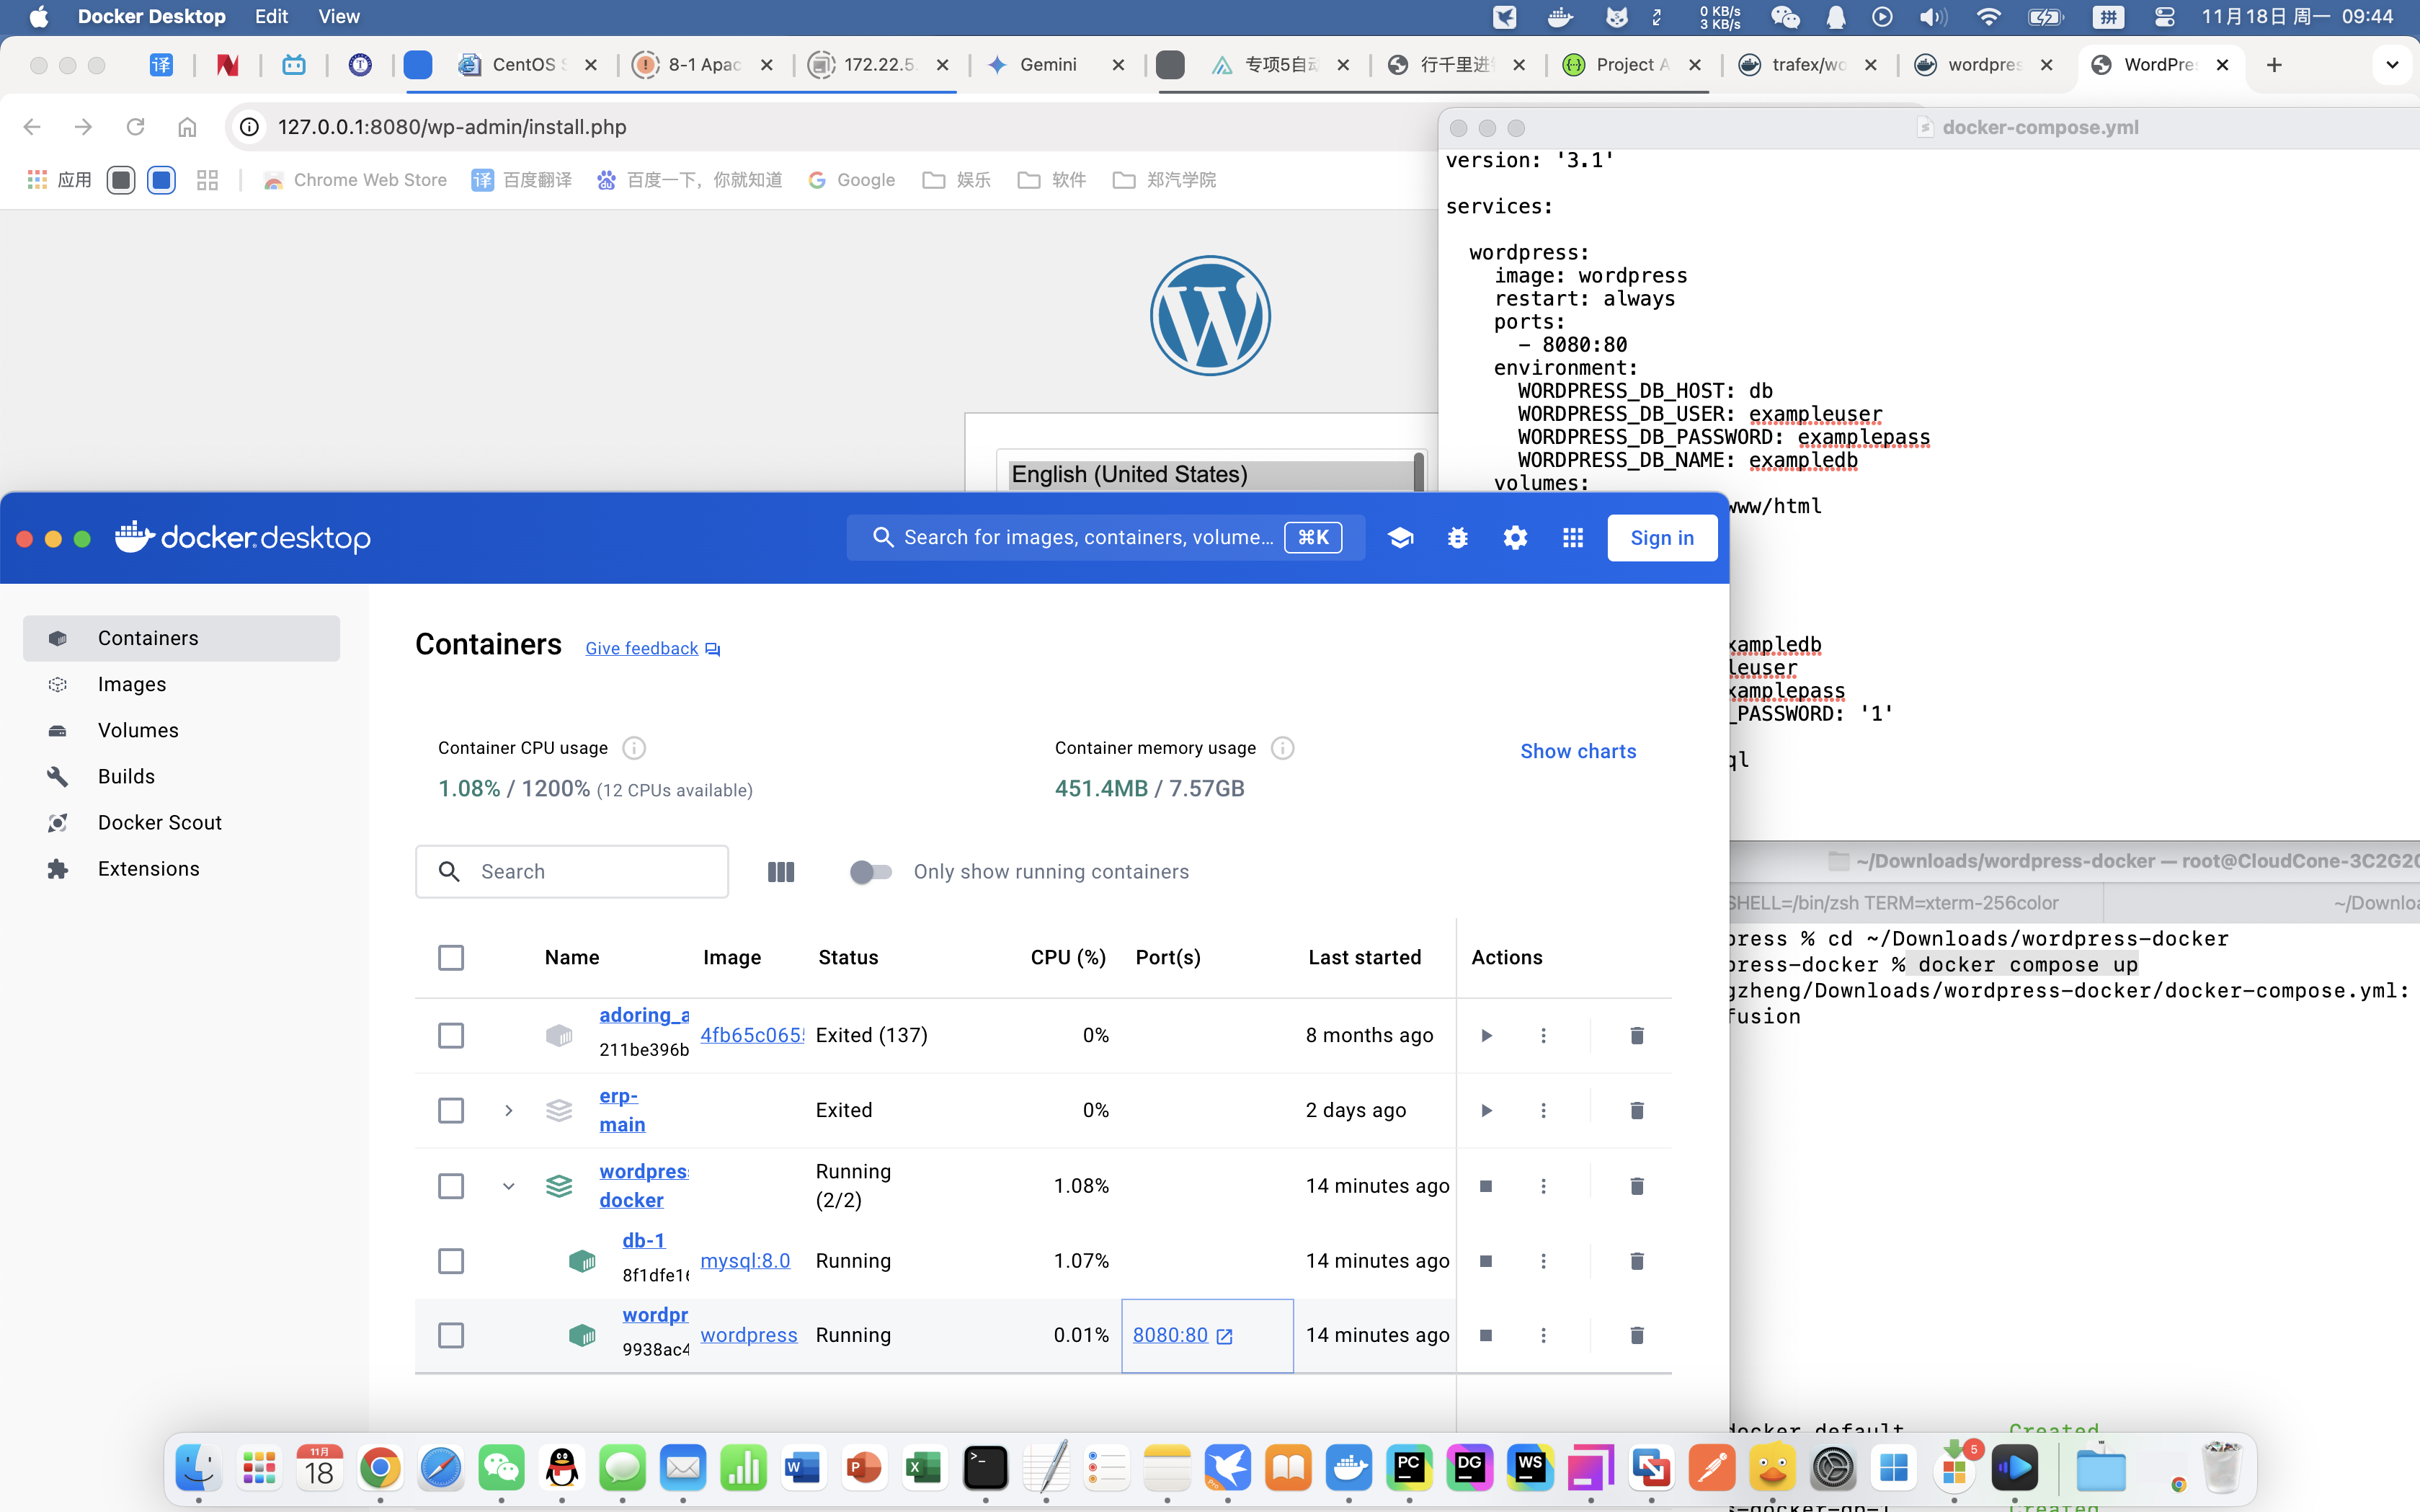Select all containers with header checkbox
2420x1512 pixels.
[x=451, y=957]
